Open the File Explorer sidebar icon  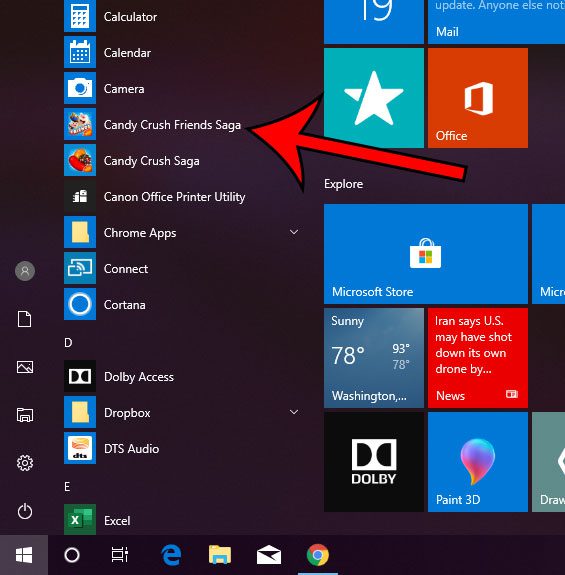click(x=25, y=415)
